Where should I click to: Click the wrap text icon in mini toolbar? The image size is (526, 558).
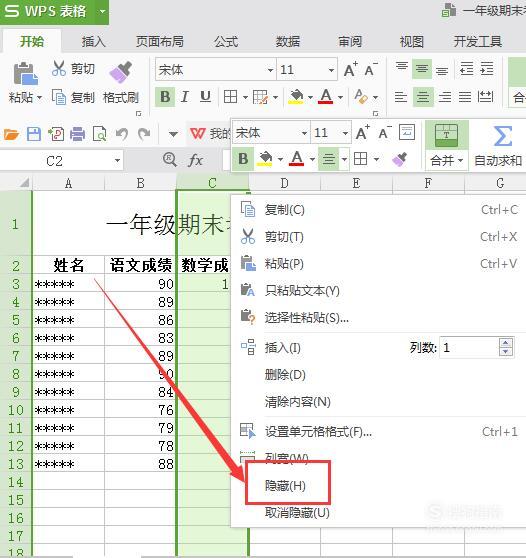pyautogui.click(x=407, y=132)
